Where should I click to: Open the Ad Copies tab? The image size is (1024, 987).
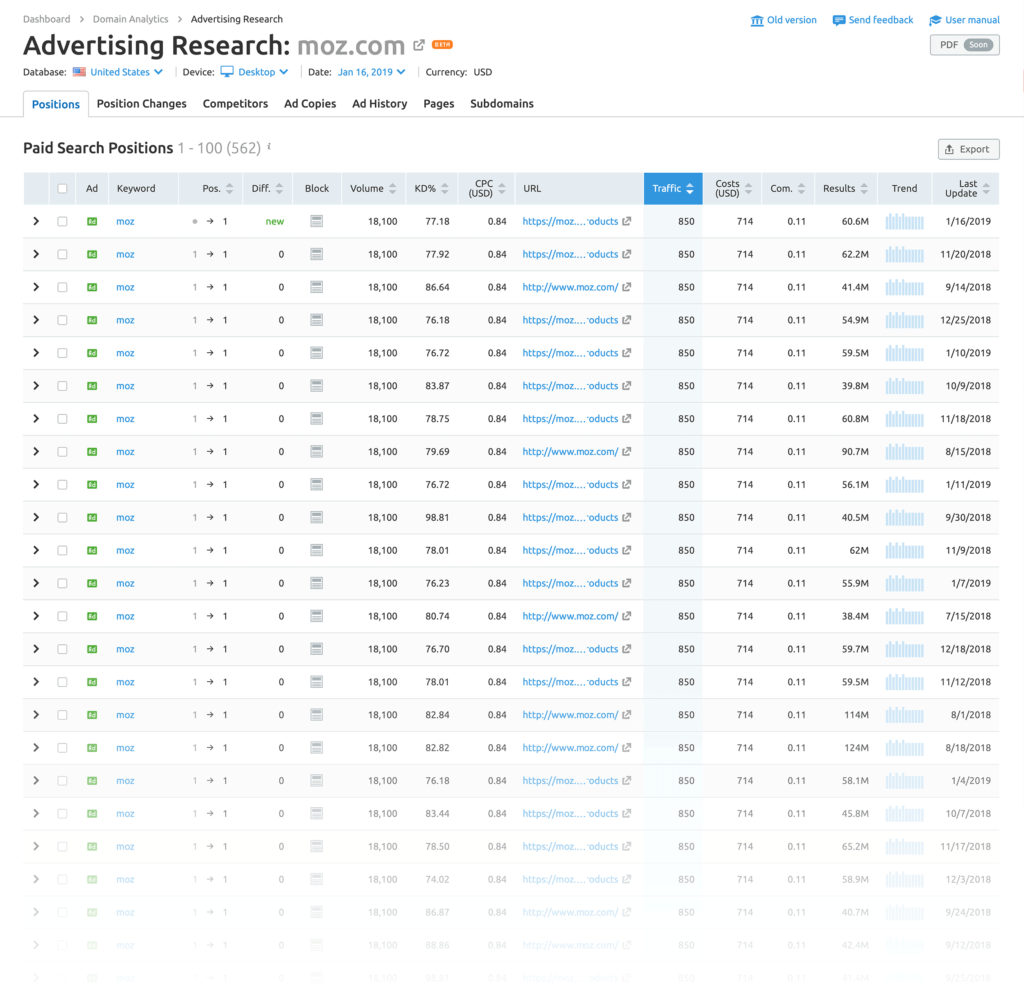point(309,103)
